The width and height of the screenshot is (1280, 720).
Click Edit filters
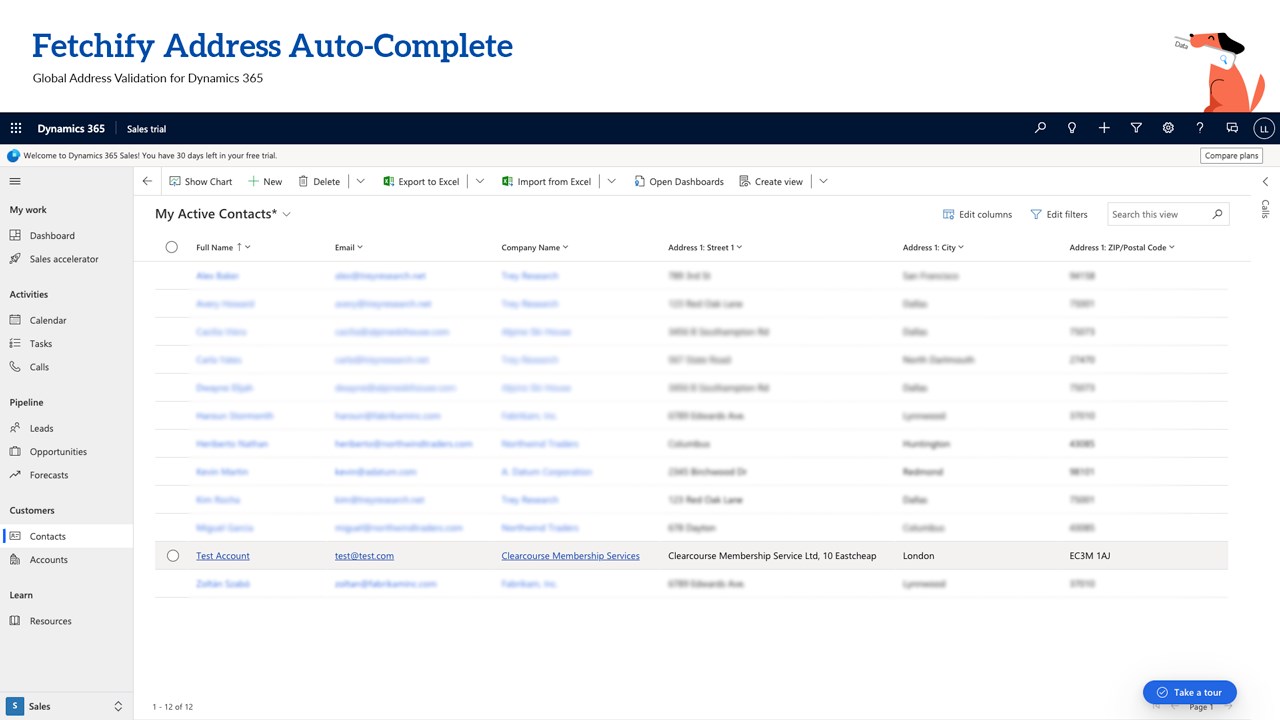coord(1058,214)
